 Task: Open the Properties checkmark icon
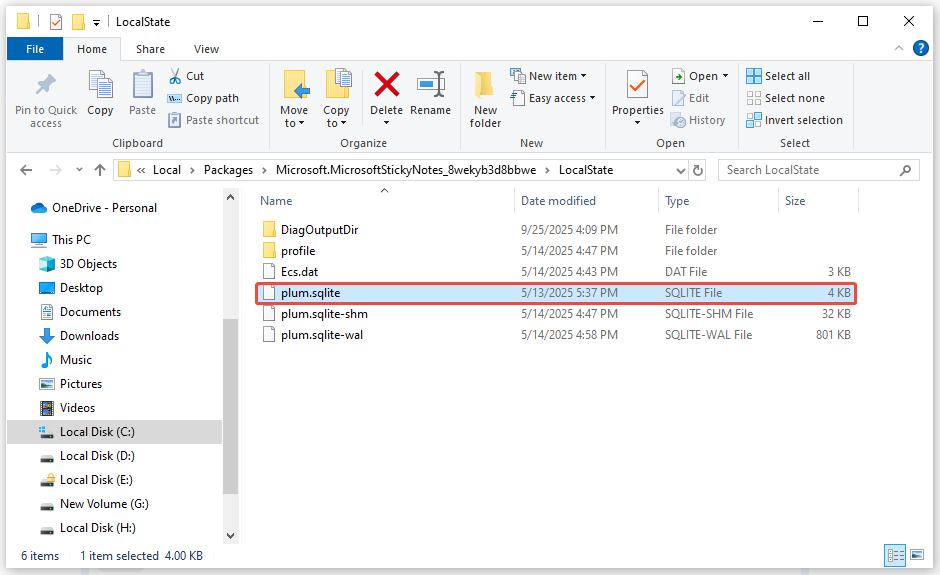coord(637,85)
